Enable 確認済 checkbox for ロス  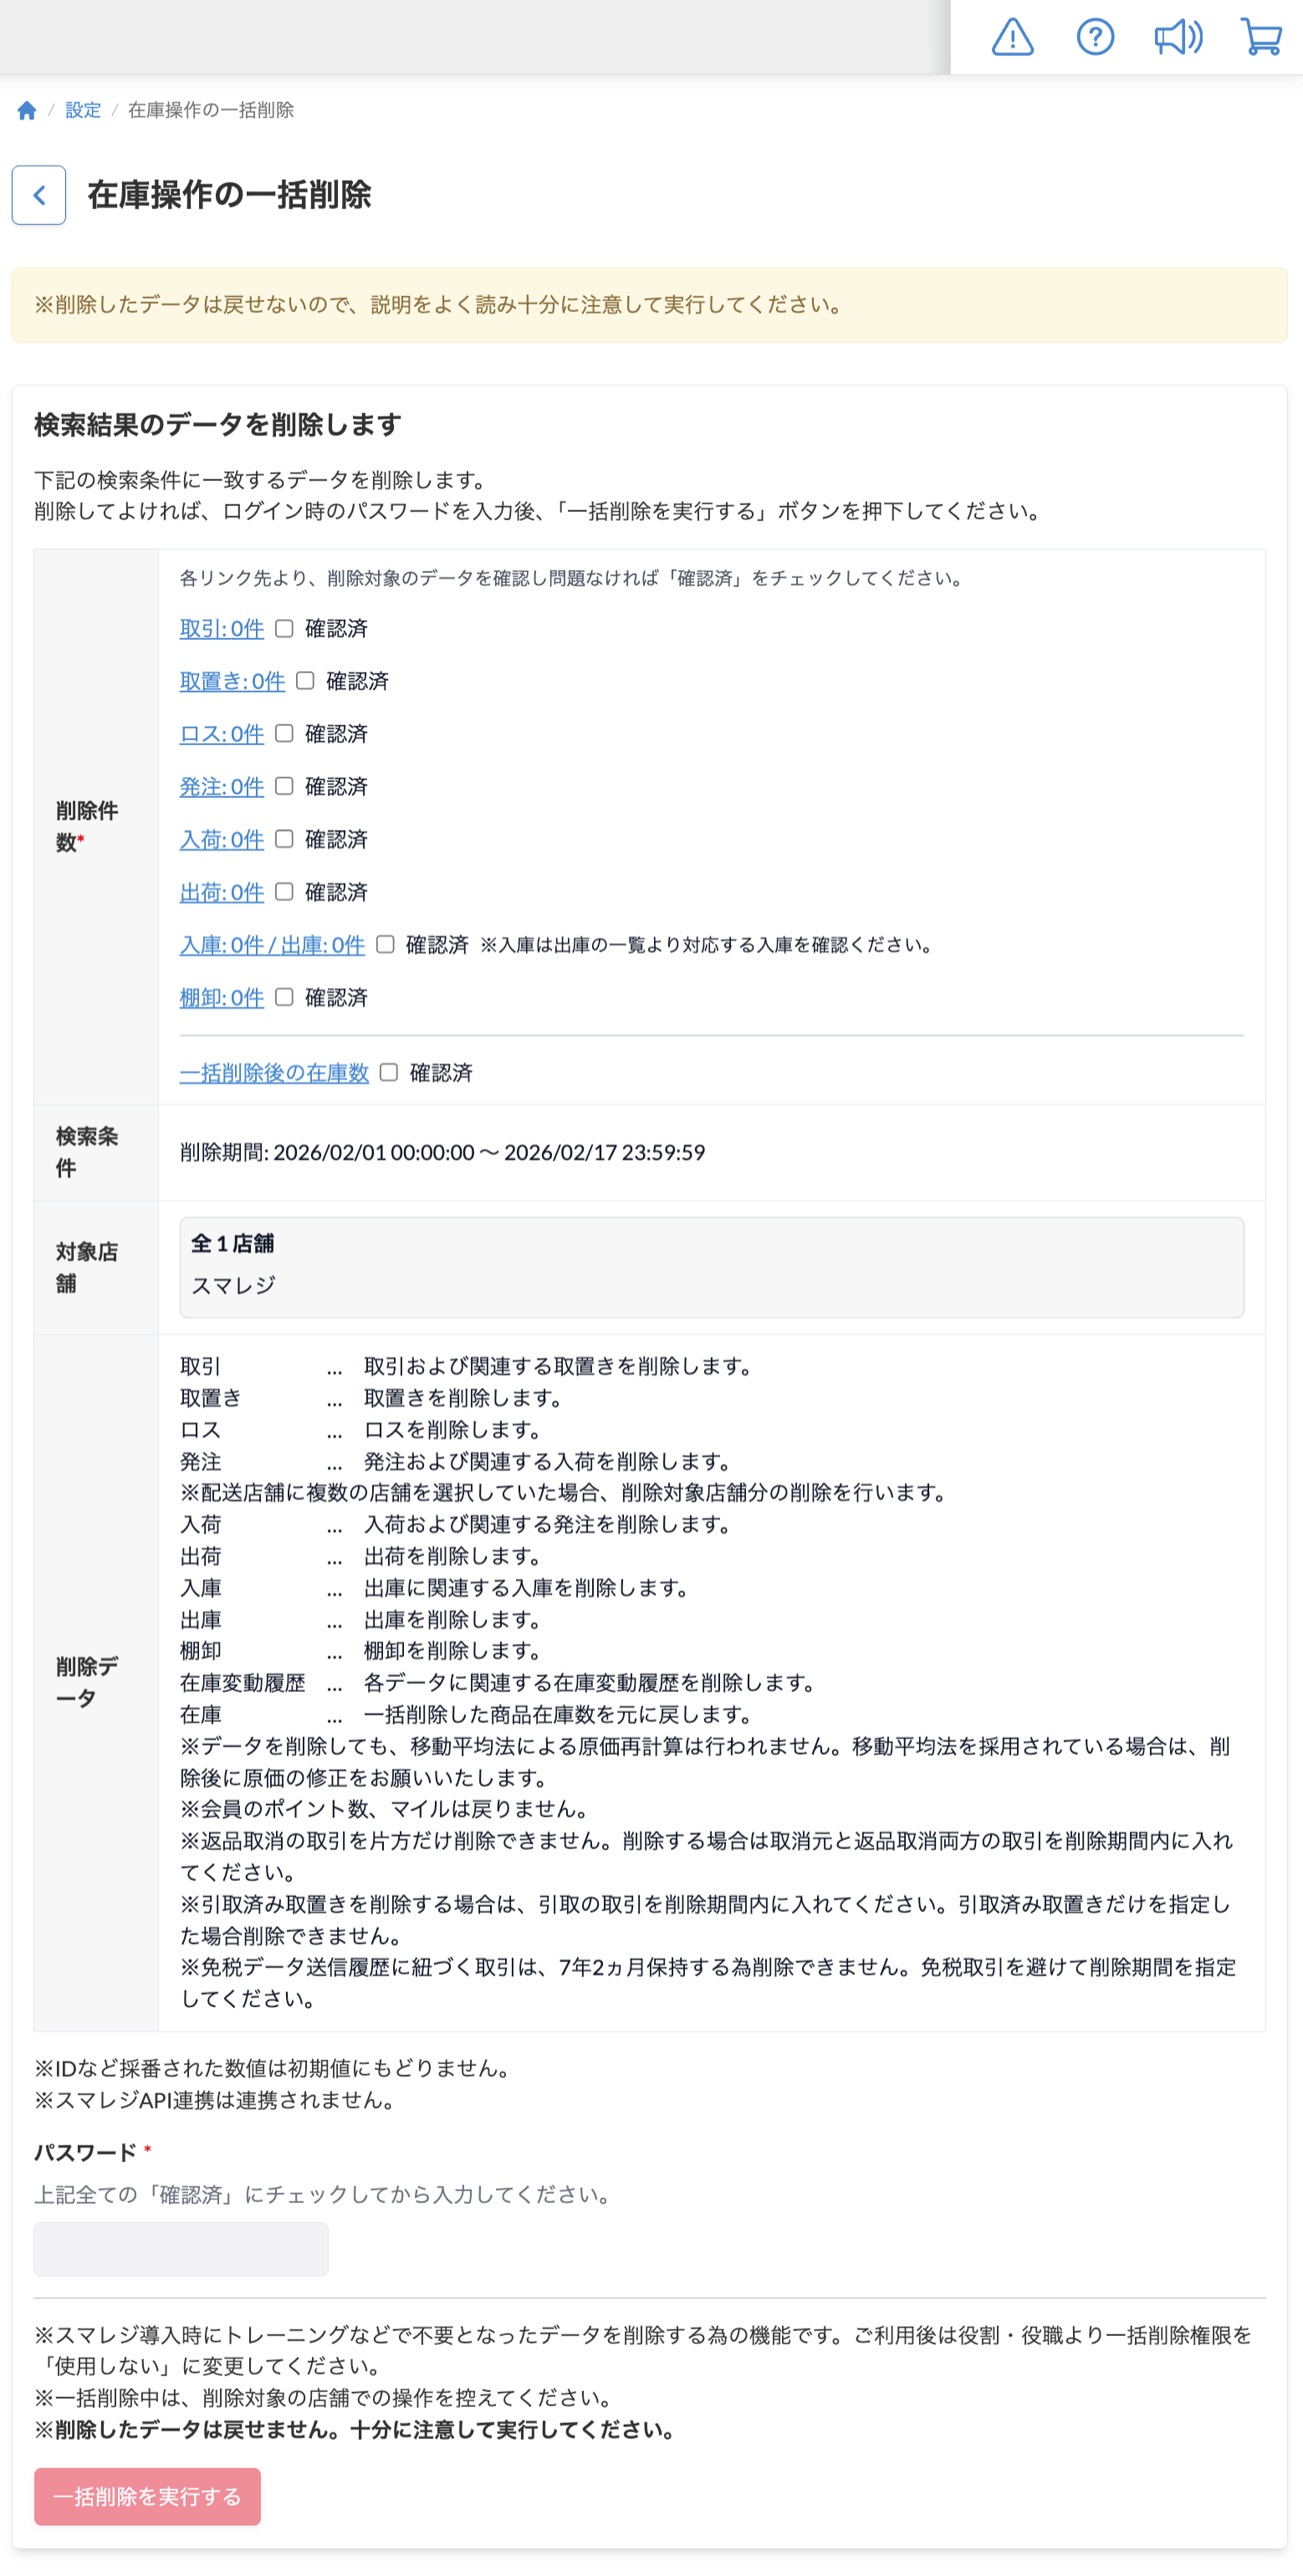pos(284,733)
